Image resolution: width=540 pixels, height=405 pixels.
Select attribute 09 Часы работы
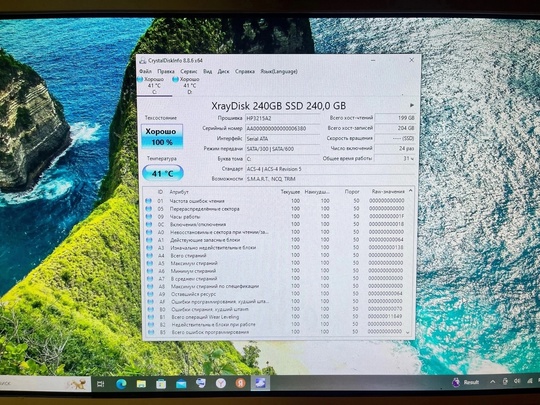coord(276,217)
